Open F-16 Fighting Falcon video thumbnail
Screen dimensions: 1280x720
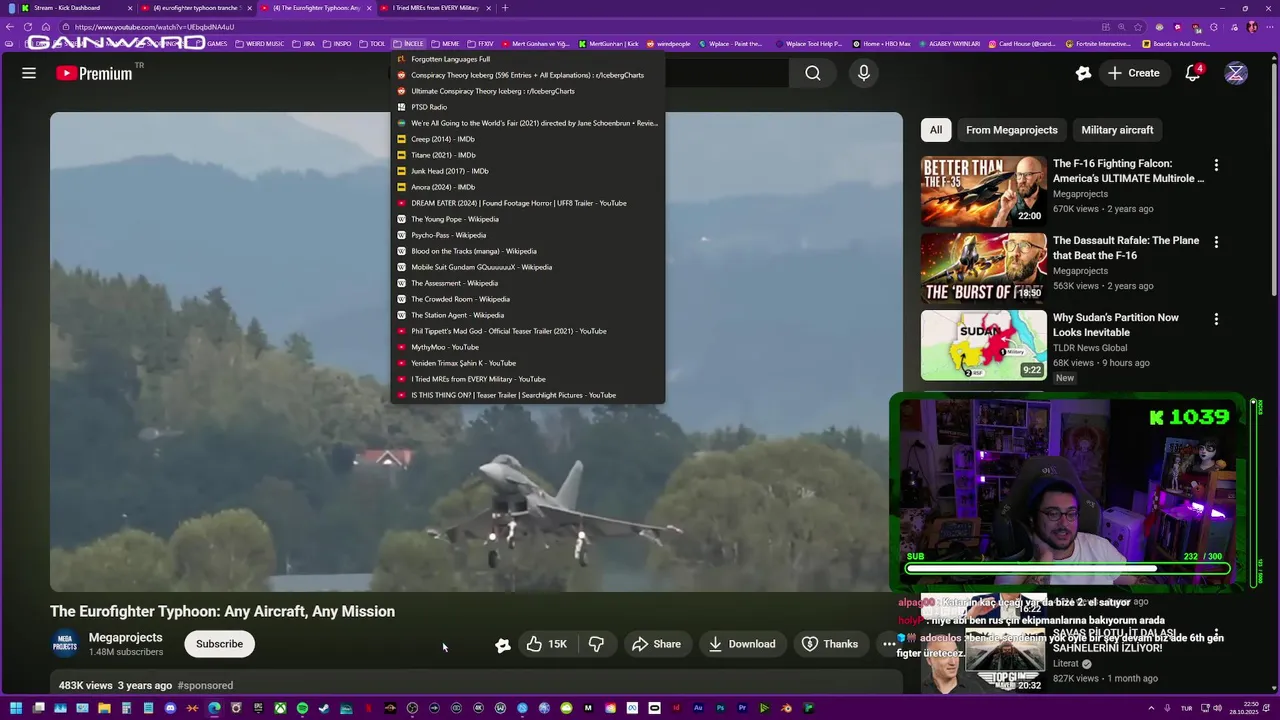(984, 191)
